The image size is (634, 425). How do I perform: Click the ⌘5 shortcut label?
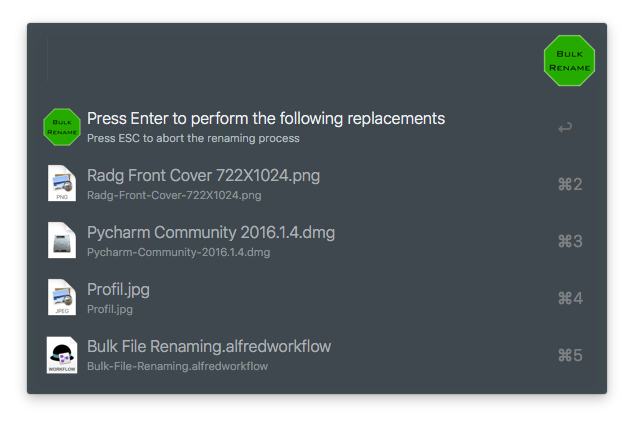tap(569, 355)
